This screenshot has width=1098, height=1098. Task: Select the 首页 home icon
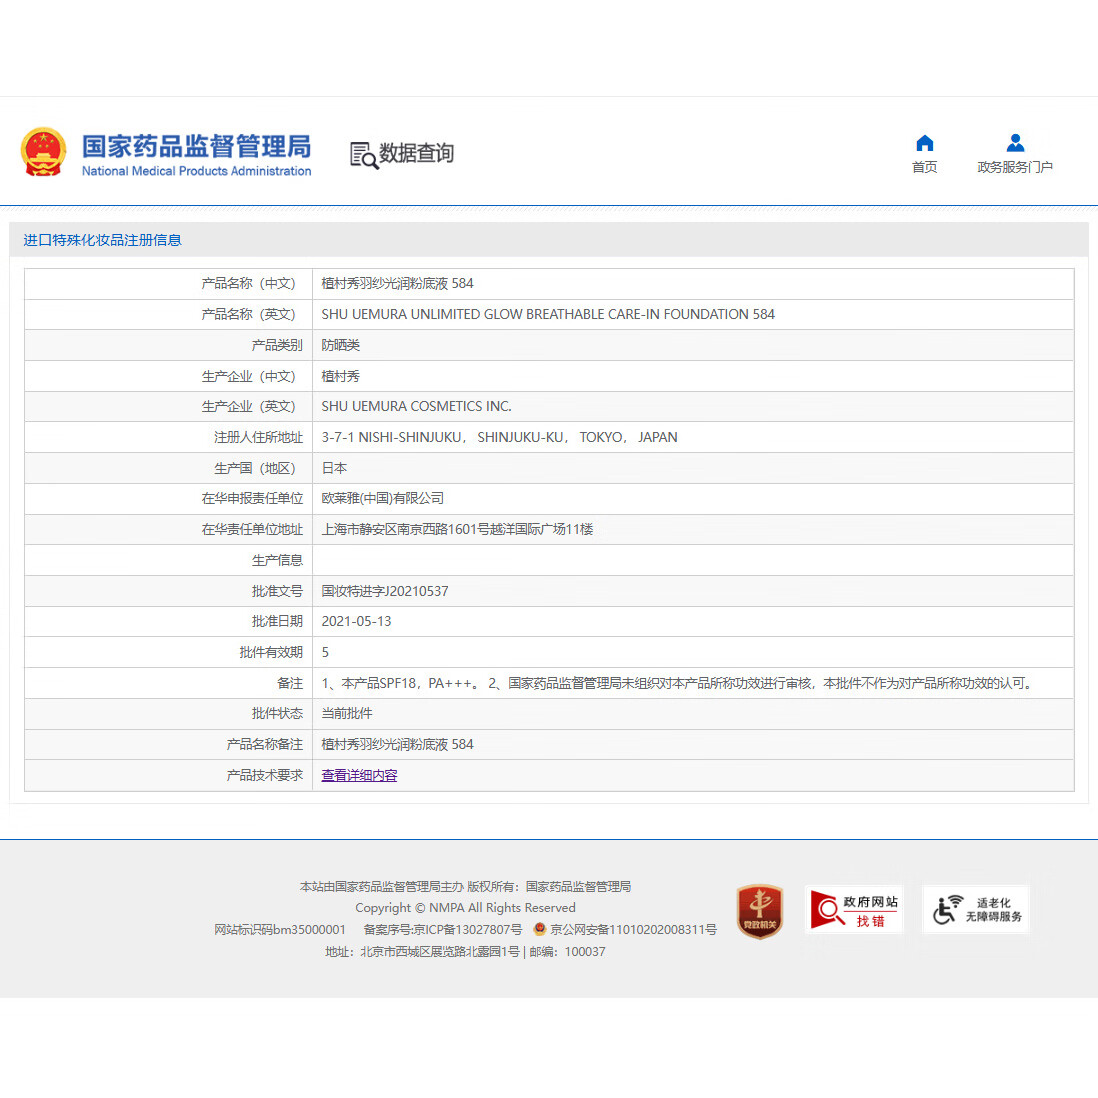(924, 142)
